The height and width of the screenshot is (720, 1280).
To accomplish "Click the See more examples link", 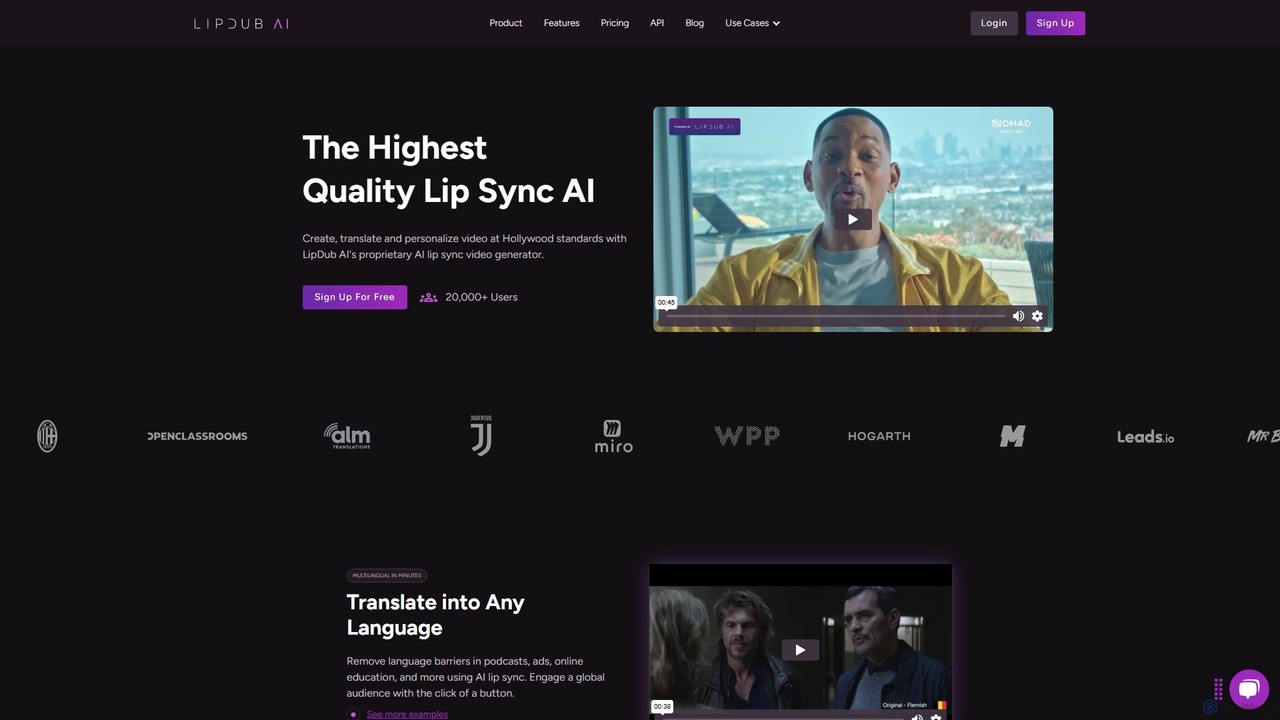I will [407, 714].
